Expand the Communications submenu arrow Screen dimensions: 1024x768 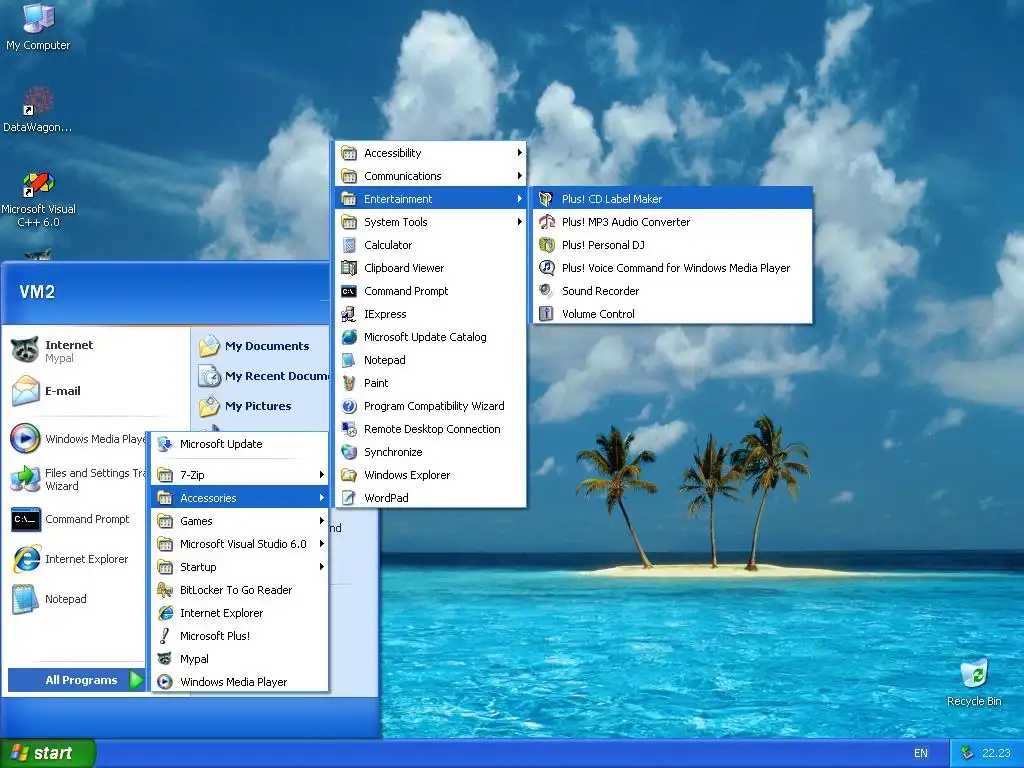519,176
